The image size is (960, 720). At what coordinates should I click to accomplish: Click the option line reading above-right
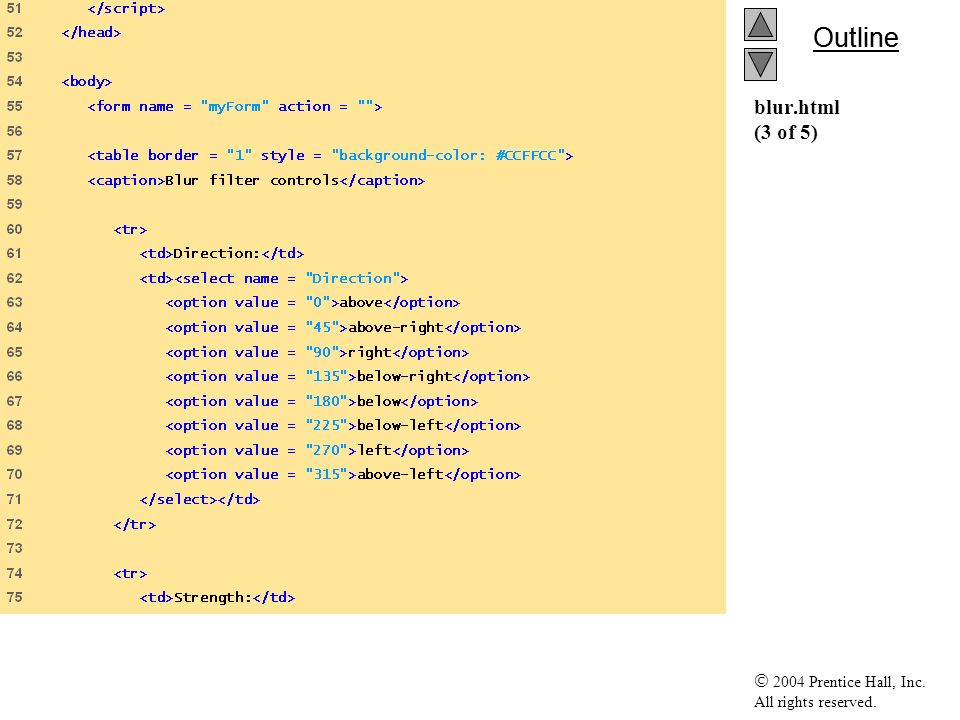click(343, 328)
